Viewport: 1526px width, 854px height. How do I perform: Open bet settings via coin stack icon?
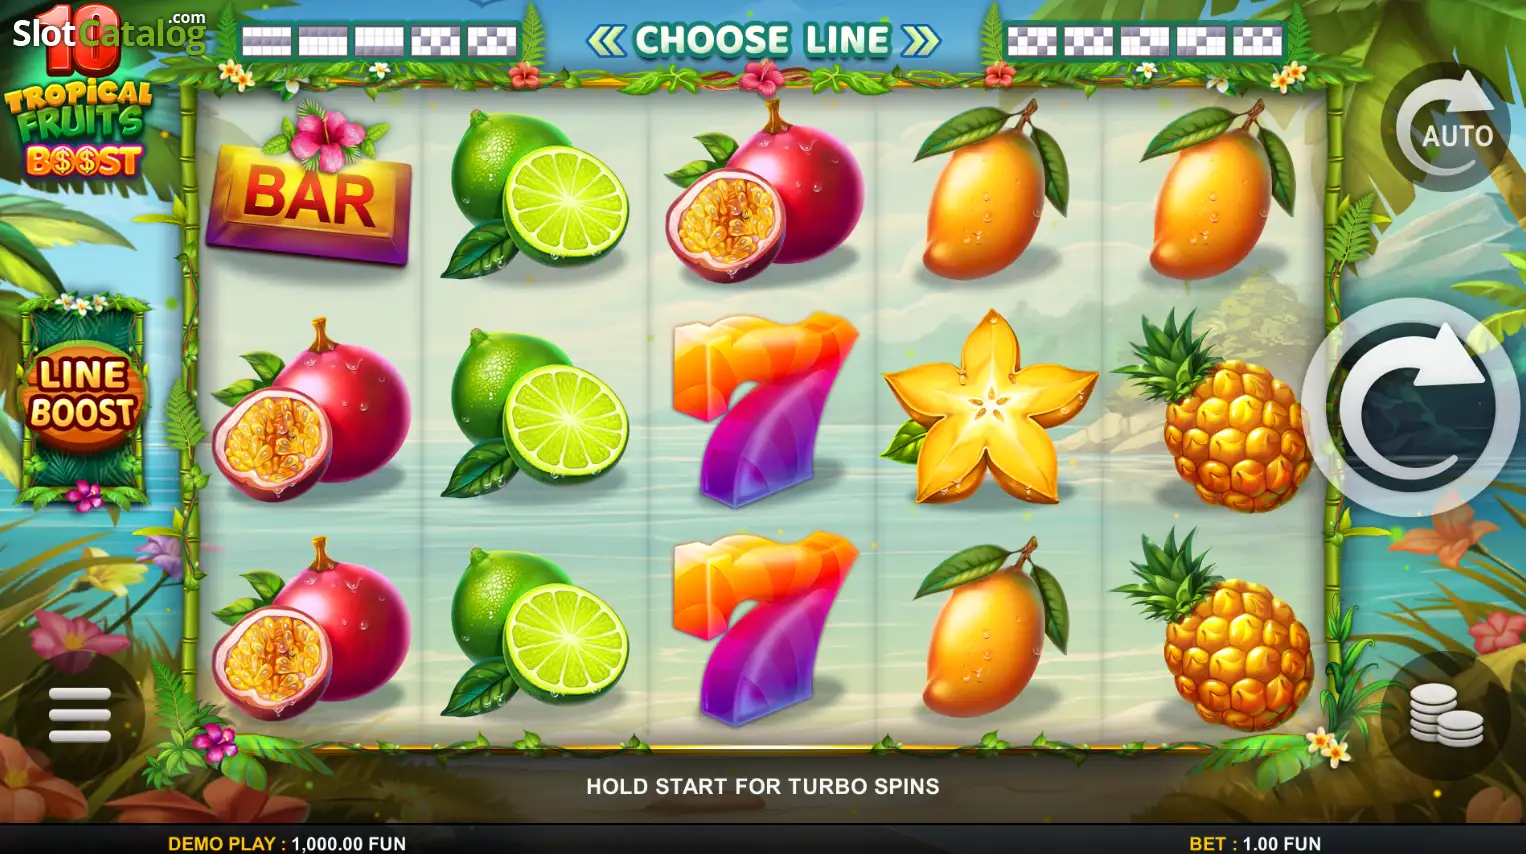1446,715
